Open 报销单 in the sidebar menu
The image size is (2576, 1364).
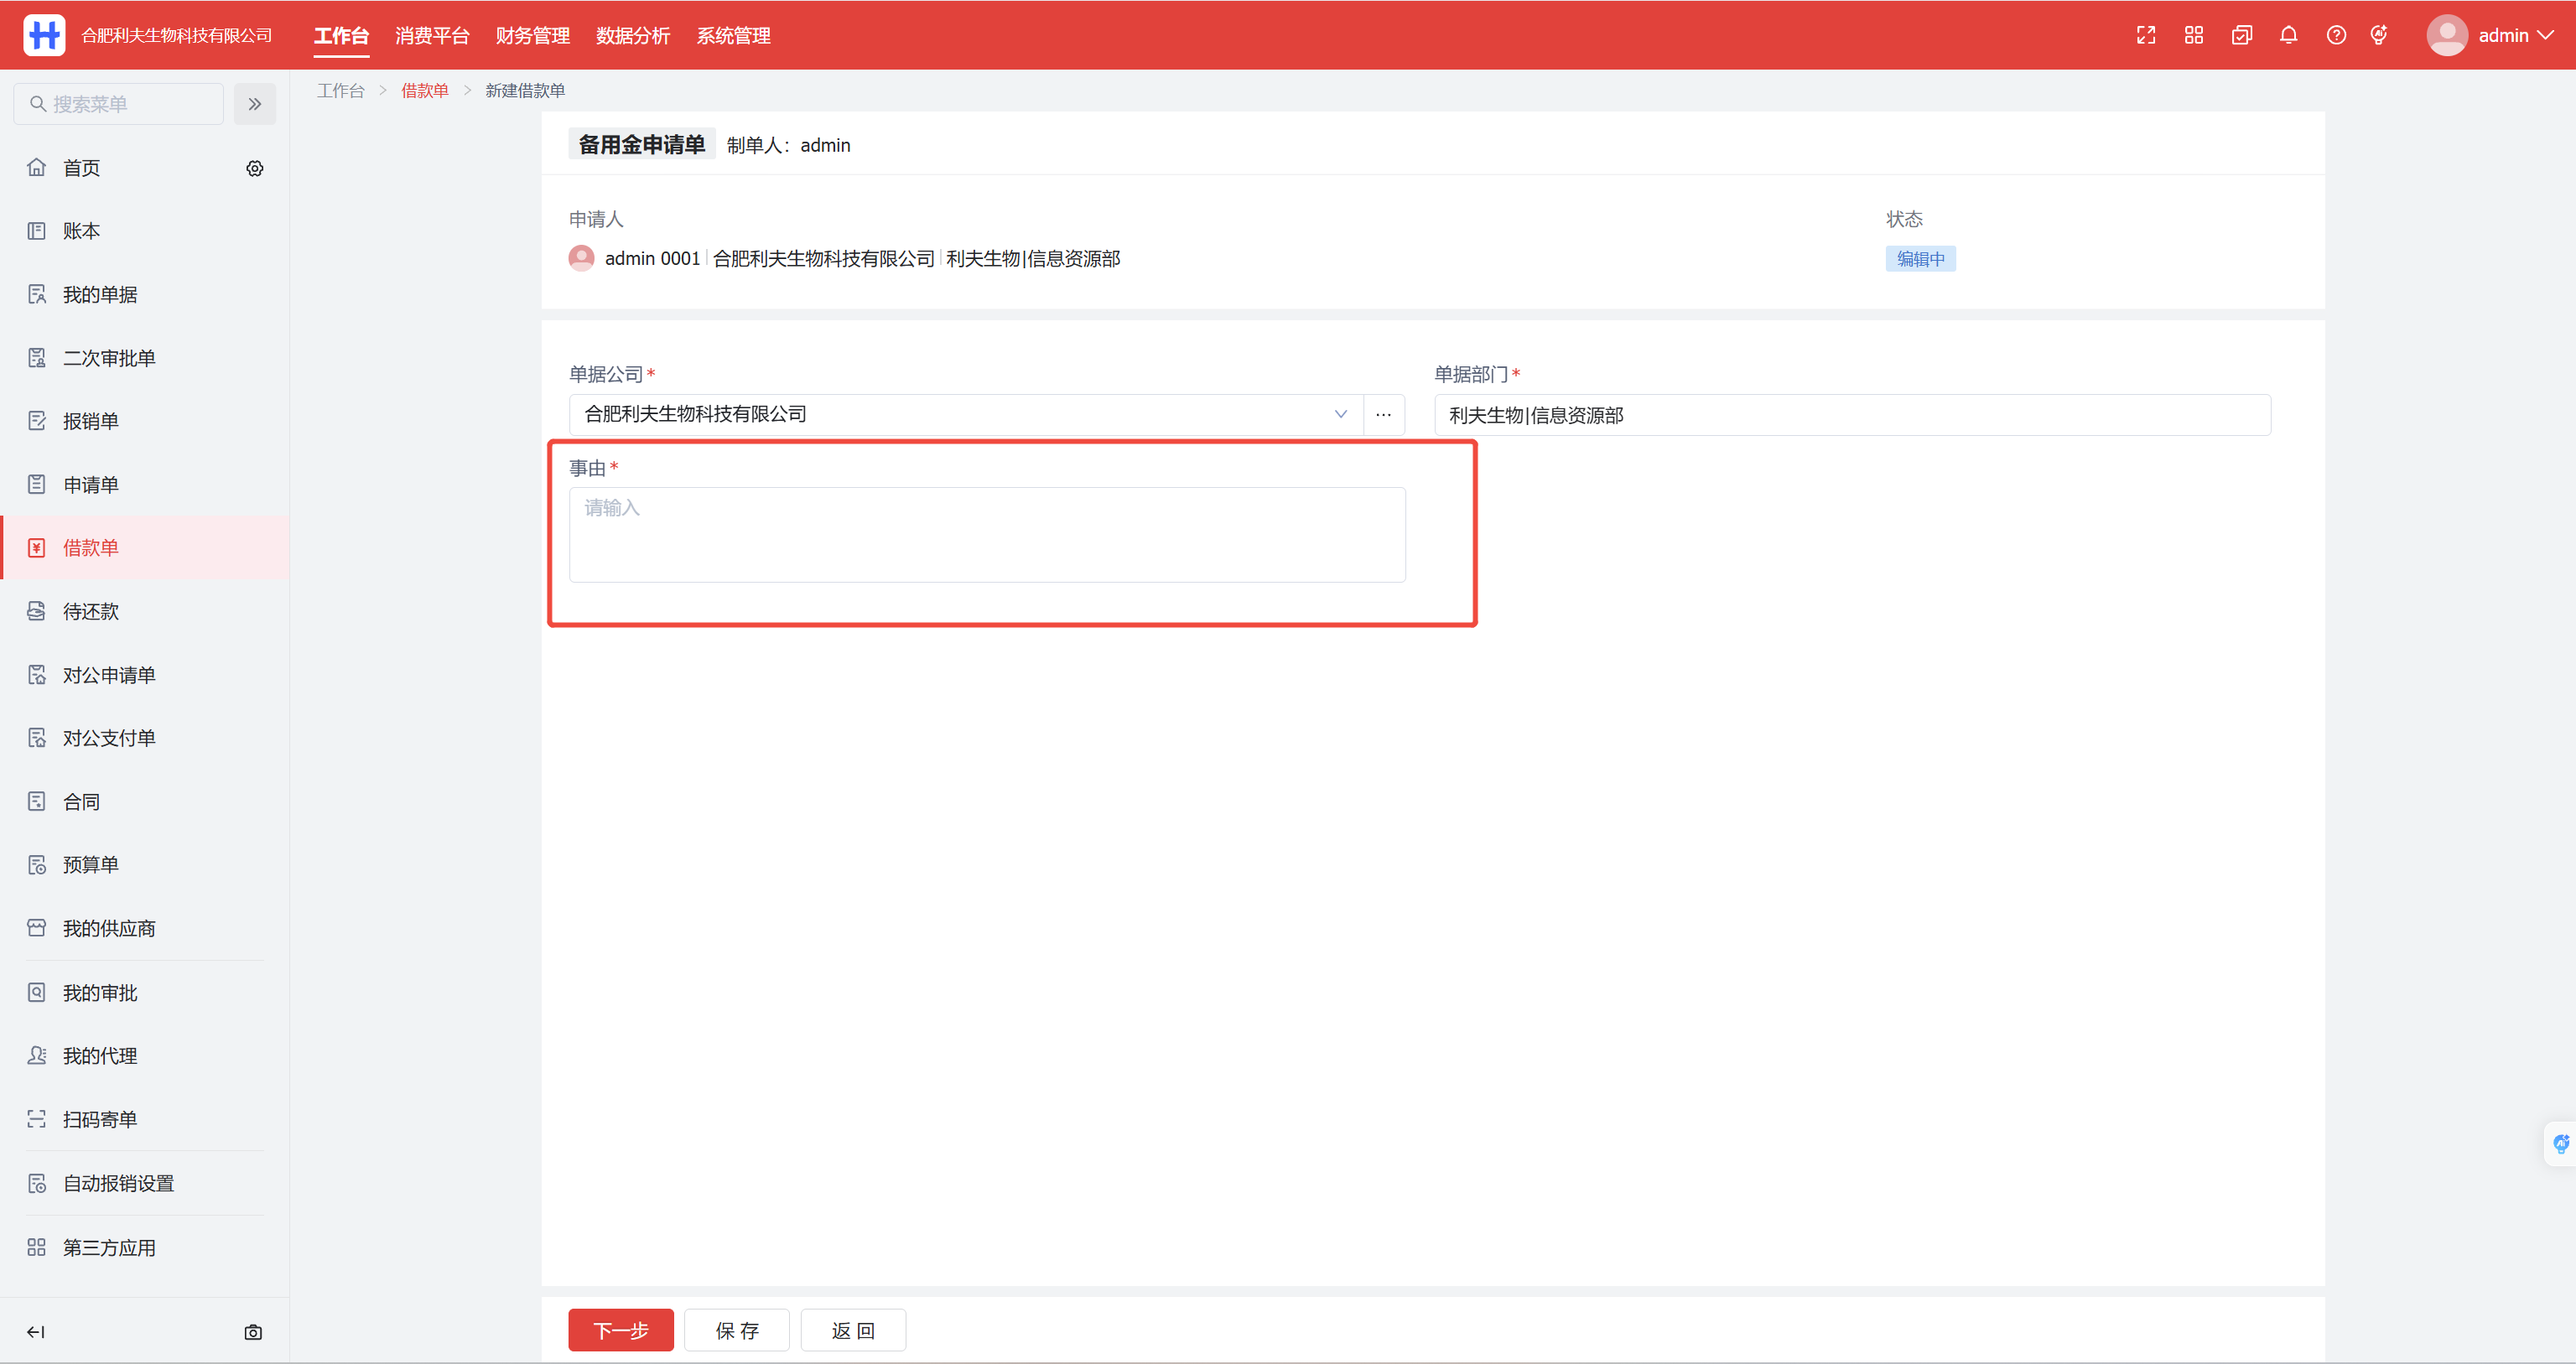click(x=91, y=421)
